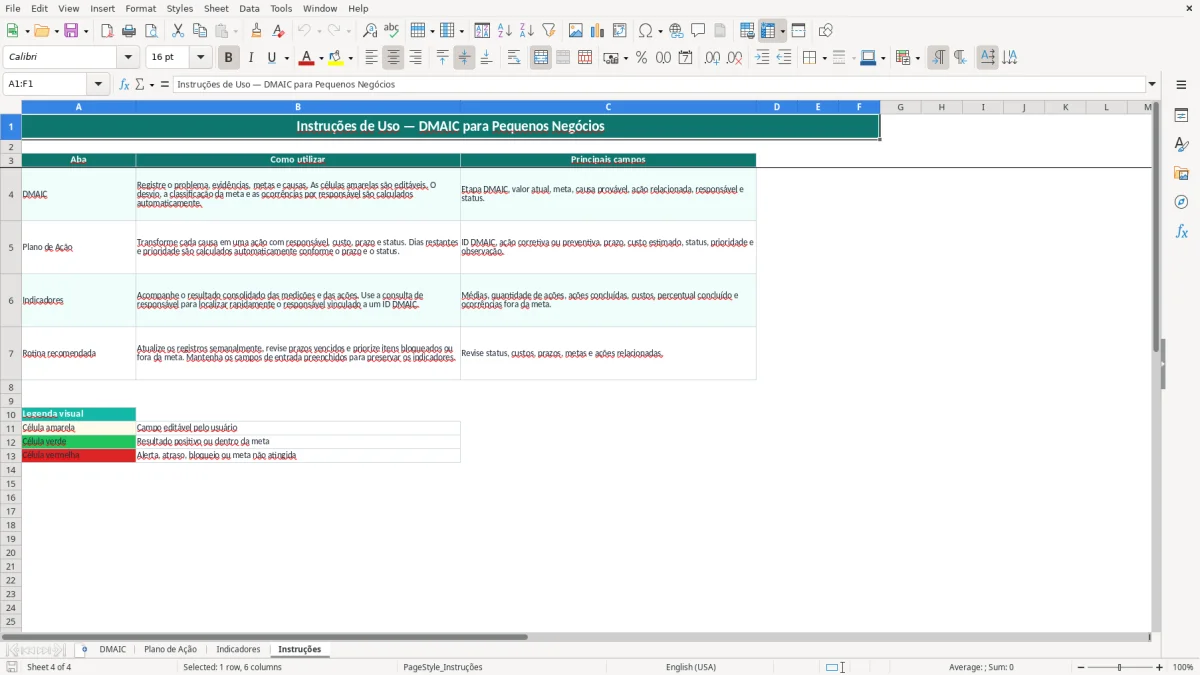1200x675 pixels.
Task: Open the Format menu
Action: pos(141,8)
